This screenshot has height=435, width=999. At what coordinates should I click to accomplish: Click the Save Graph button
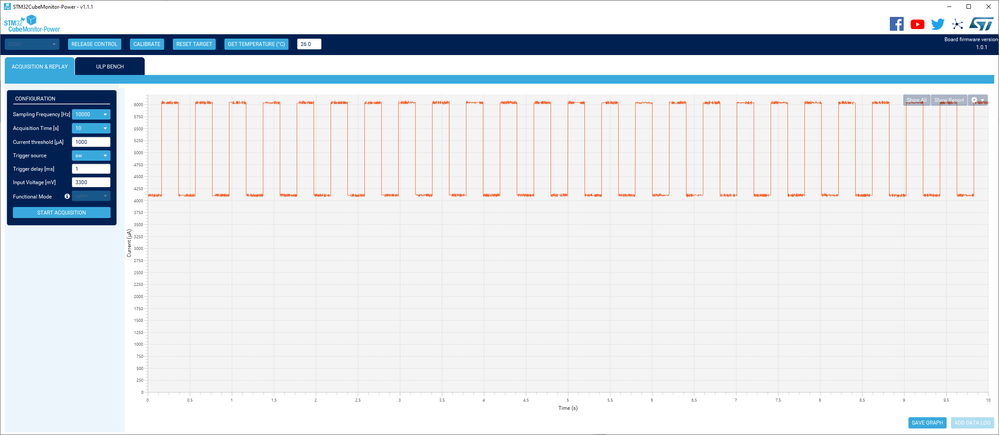927,422
